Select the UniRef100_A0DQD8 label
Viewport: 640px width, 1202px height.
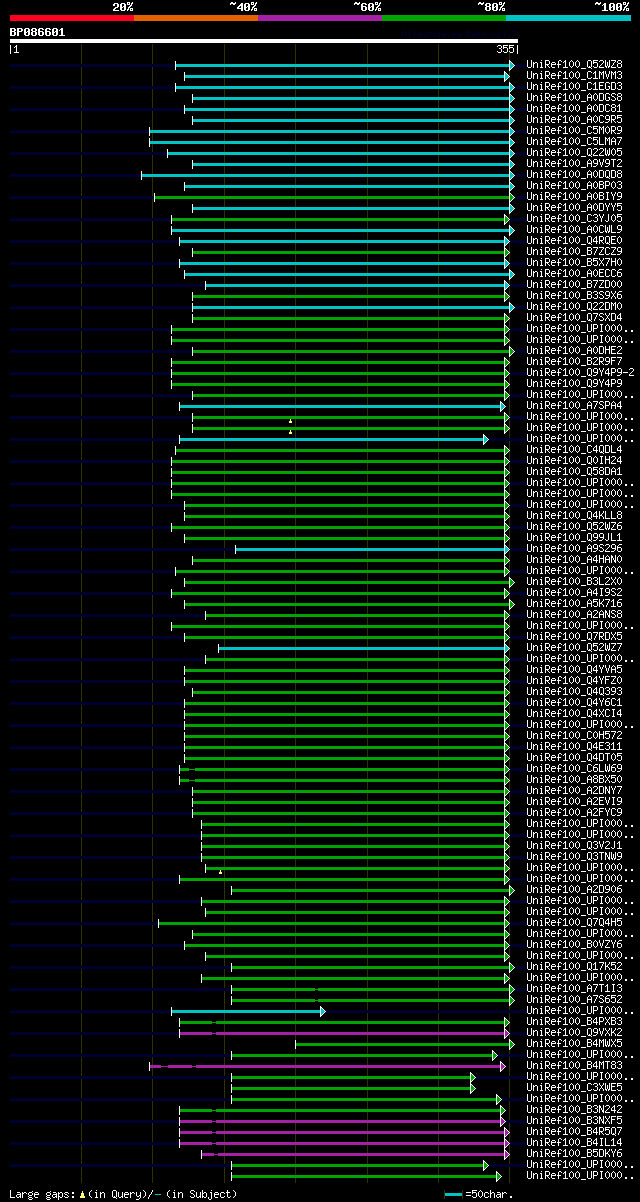(x=574, y=174)
